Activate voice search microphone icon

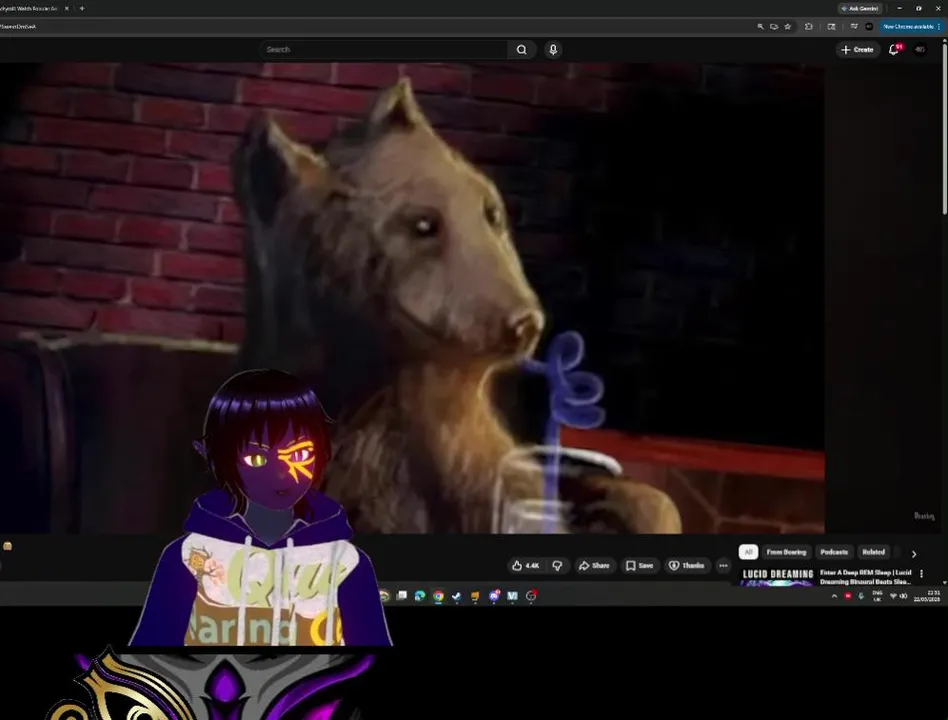click(x=553, y=50)
